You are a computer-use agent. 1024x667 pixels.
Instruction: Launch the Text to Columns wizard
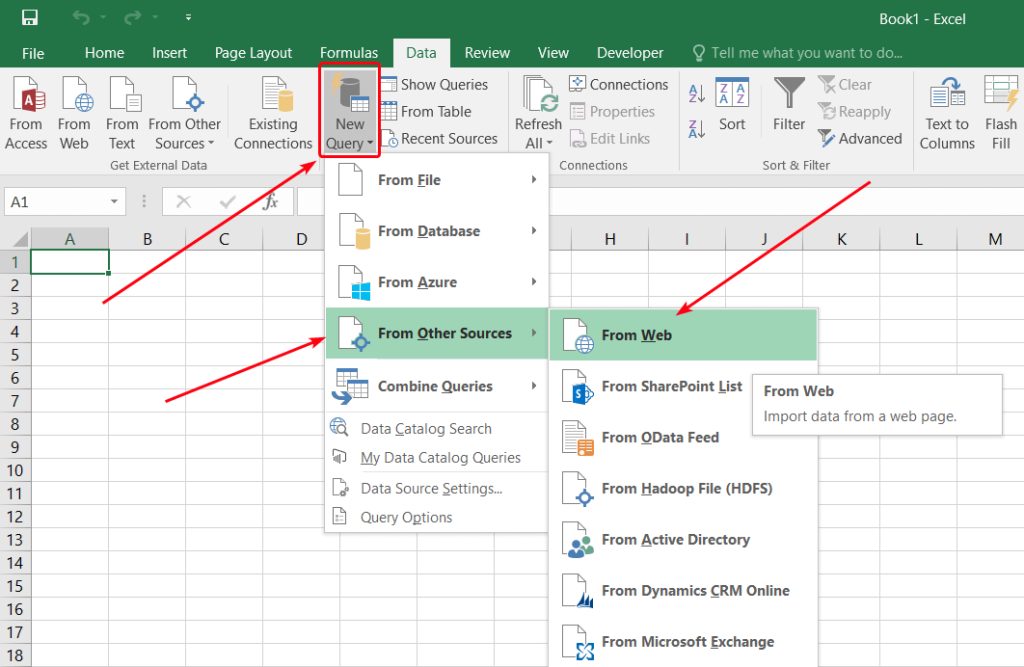(946, 110)
